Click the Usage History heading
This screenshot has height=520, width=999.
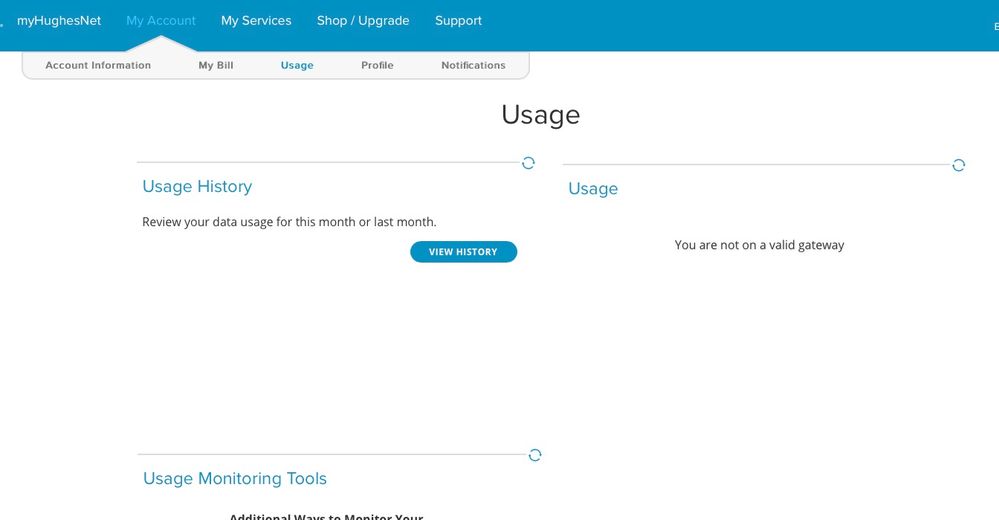[197, 187]
